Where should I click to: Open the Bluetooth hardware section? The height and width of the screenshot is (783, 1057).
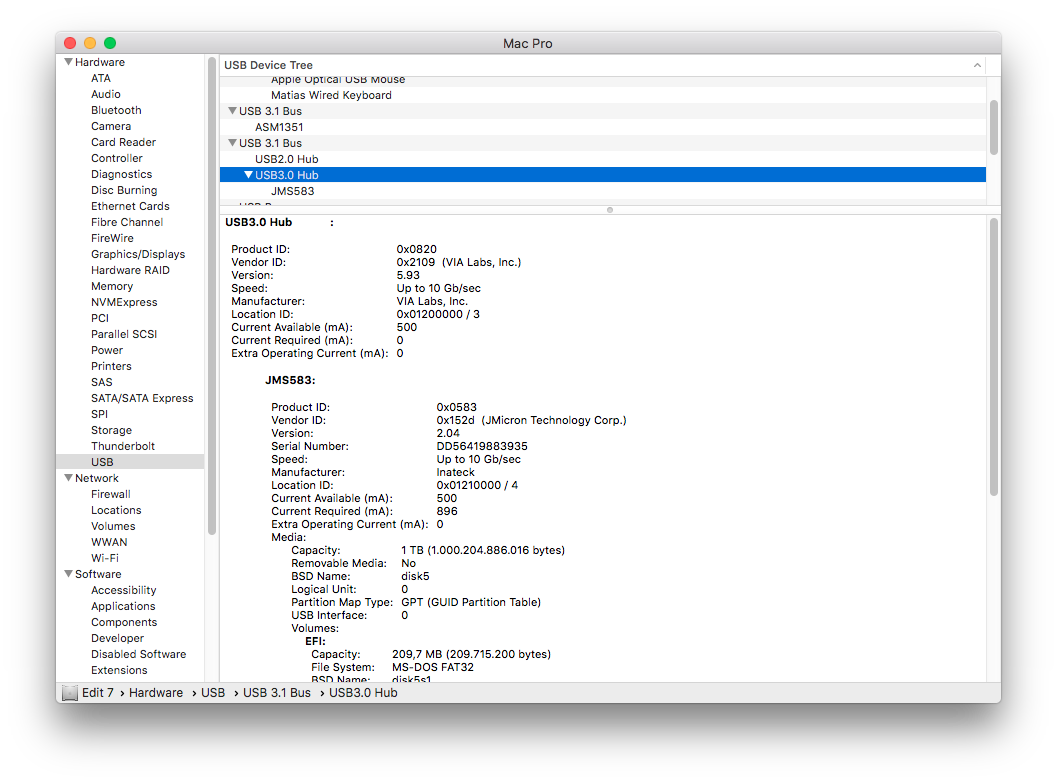(x=116, y=111)
